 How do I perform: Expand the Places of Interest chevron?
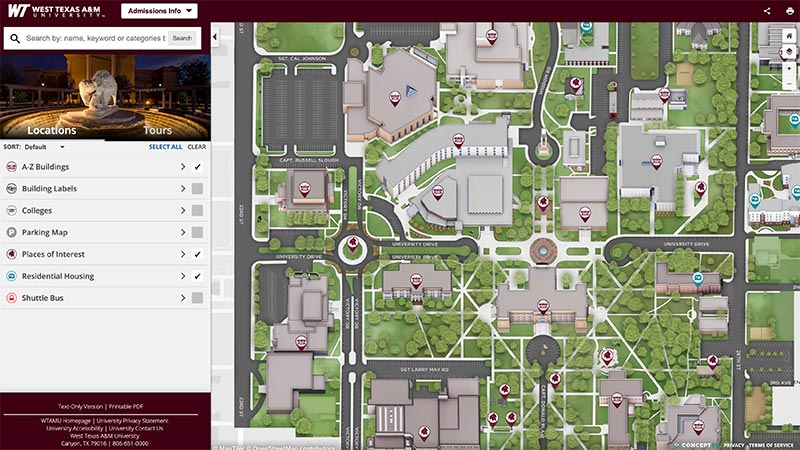click(183, 254)
